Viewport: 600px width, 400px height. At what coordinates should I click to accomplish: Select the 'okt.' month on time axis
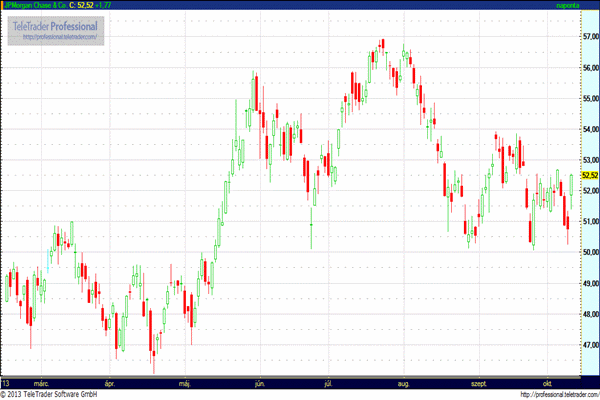click(x=547, y=382)
